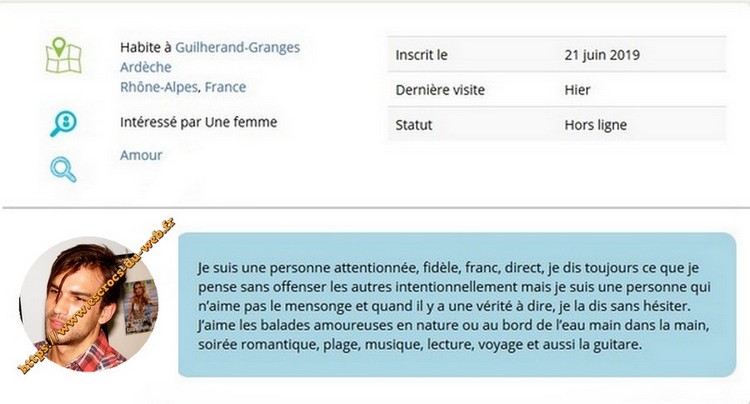Follow the Ardèche department link
Image resolution: width=750 pixels, height=404 pixels.
(x=145, y=67)
